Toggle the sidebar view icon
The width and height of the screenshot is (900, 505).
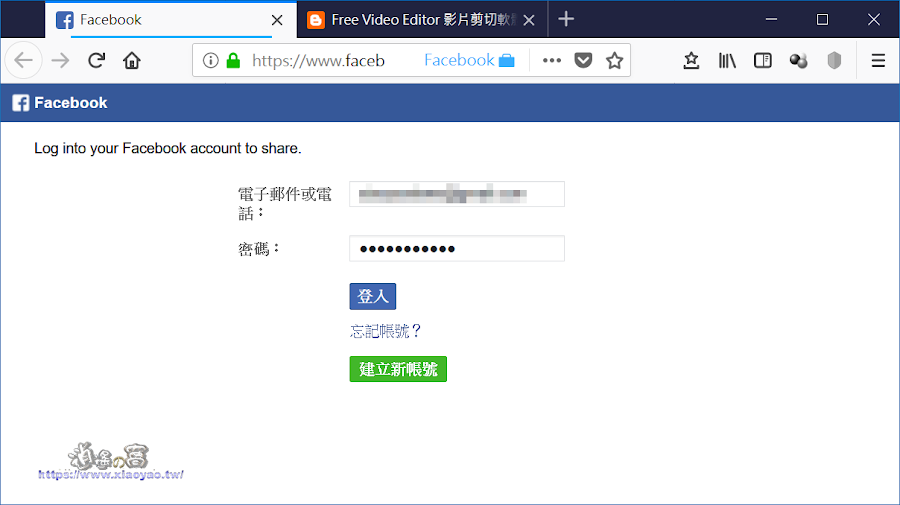[x=763, y=60]
